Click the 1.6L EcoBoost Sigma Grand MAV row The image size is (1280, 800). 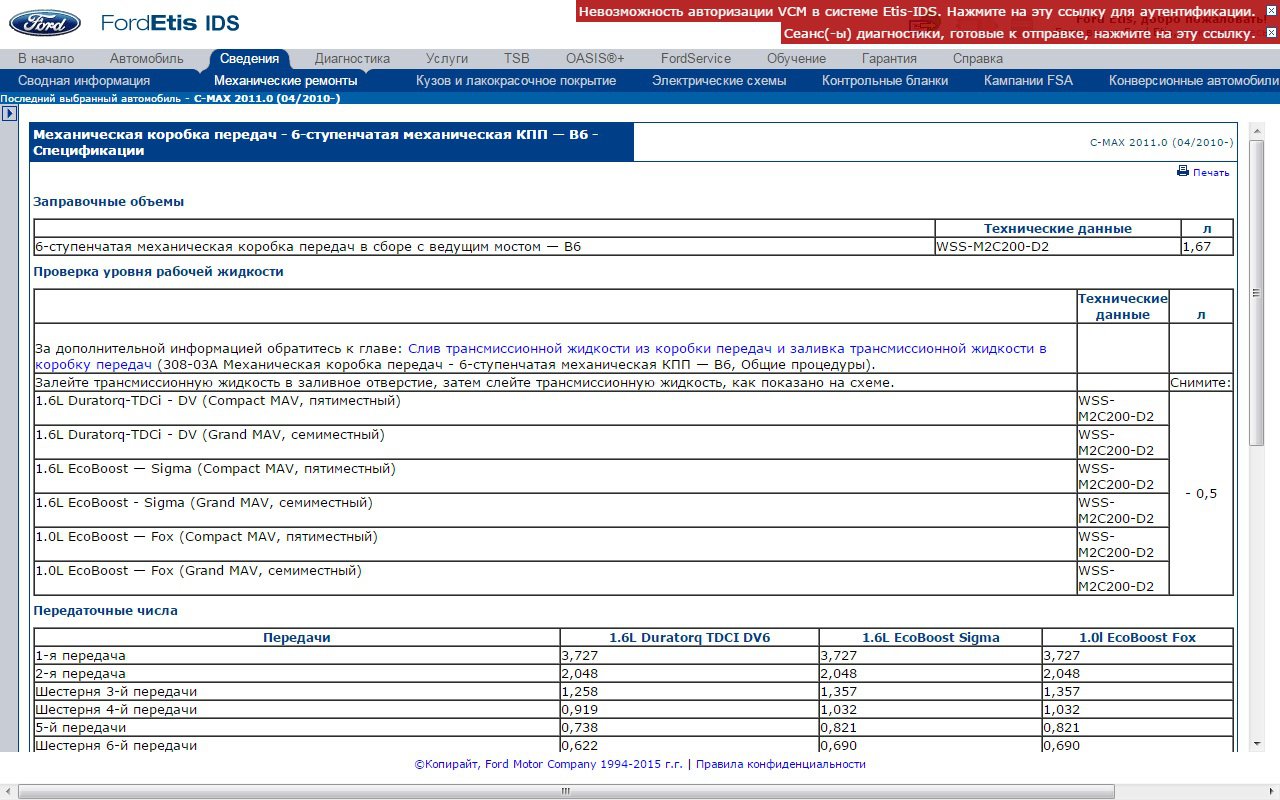(x=555, y=510)
